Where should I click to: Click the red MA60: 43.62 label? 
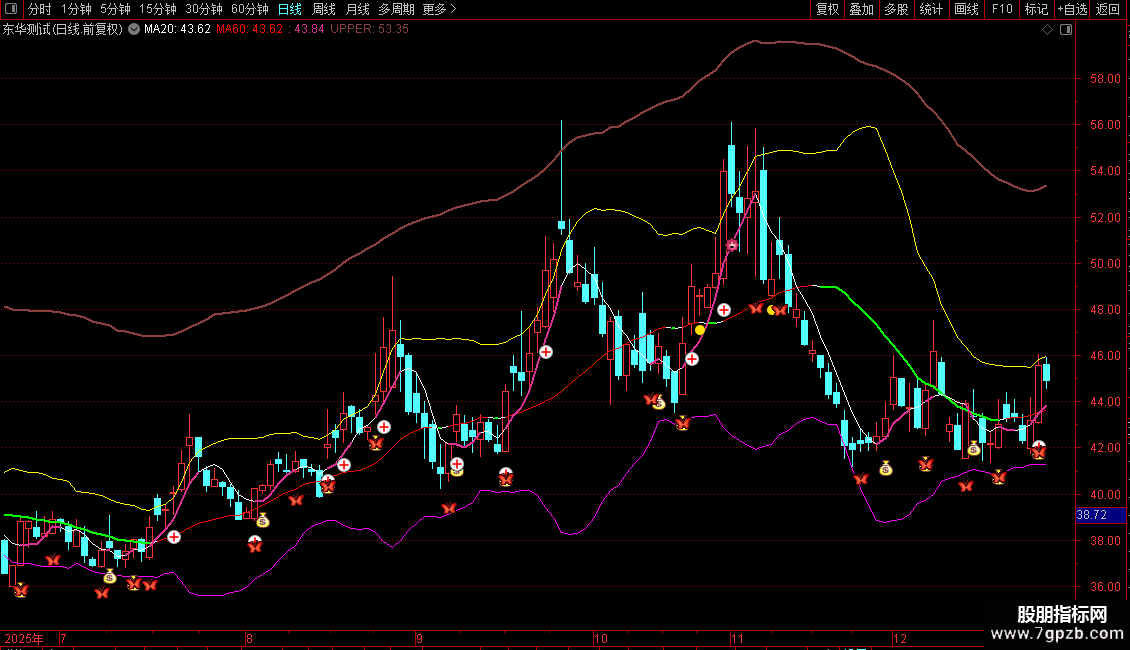(249, 29)
